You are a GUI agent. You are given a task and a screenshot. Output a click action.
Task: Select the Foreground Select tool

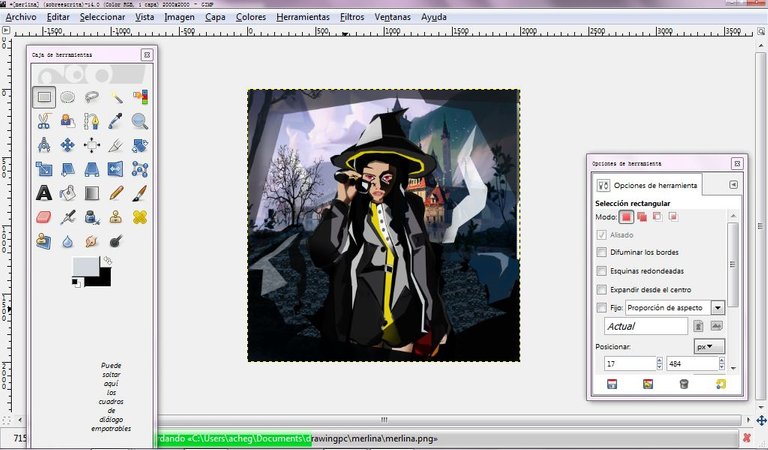pyautogui.click(x=68, y=121)
